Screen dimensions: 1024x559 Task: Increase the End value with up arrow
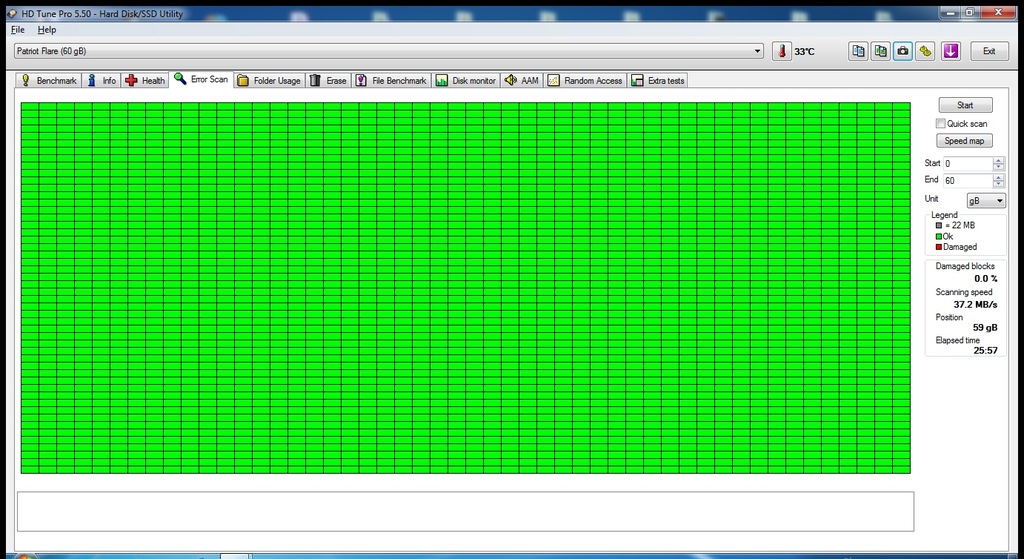coord(999,177)
